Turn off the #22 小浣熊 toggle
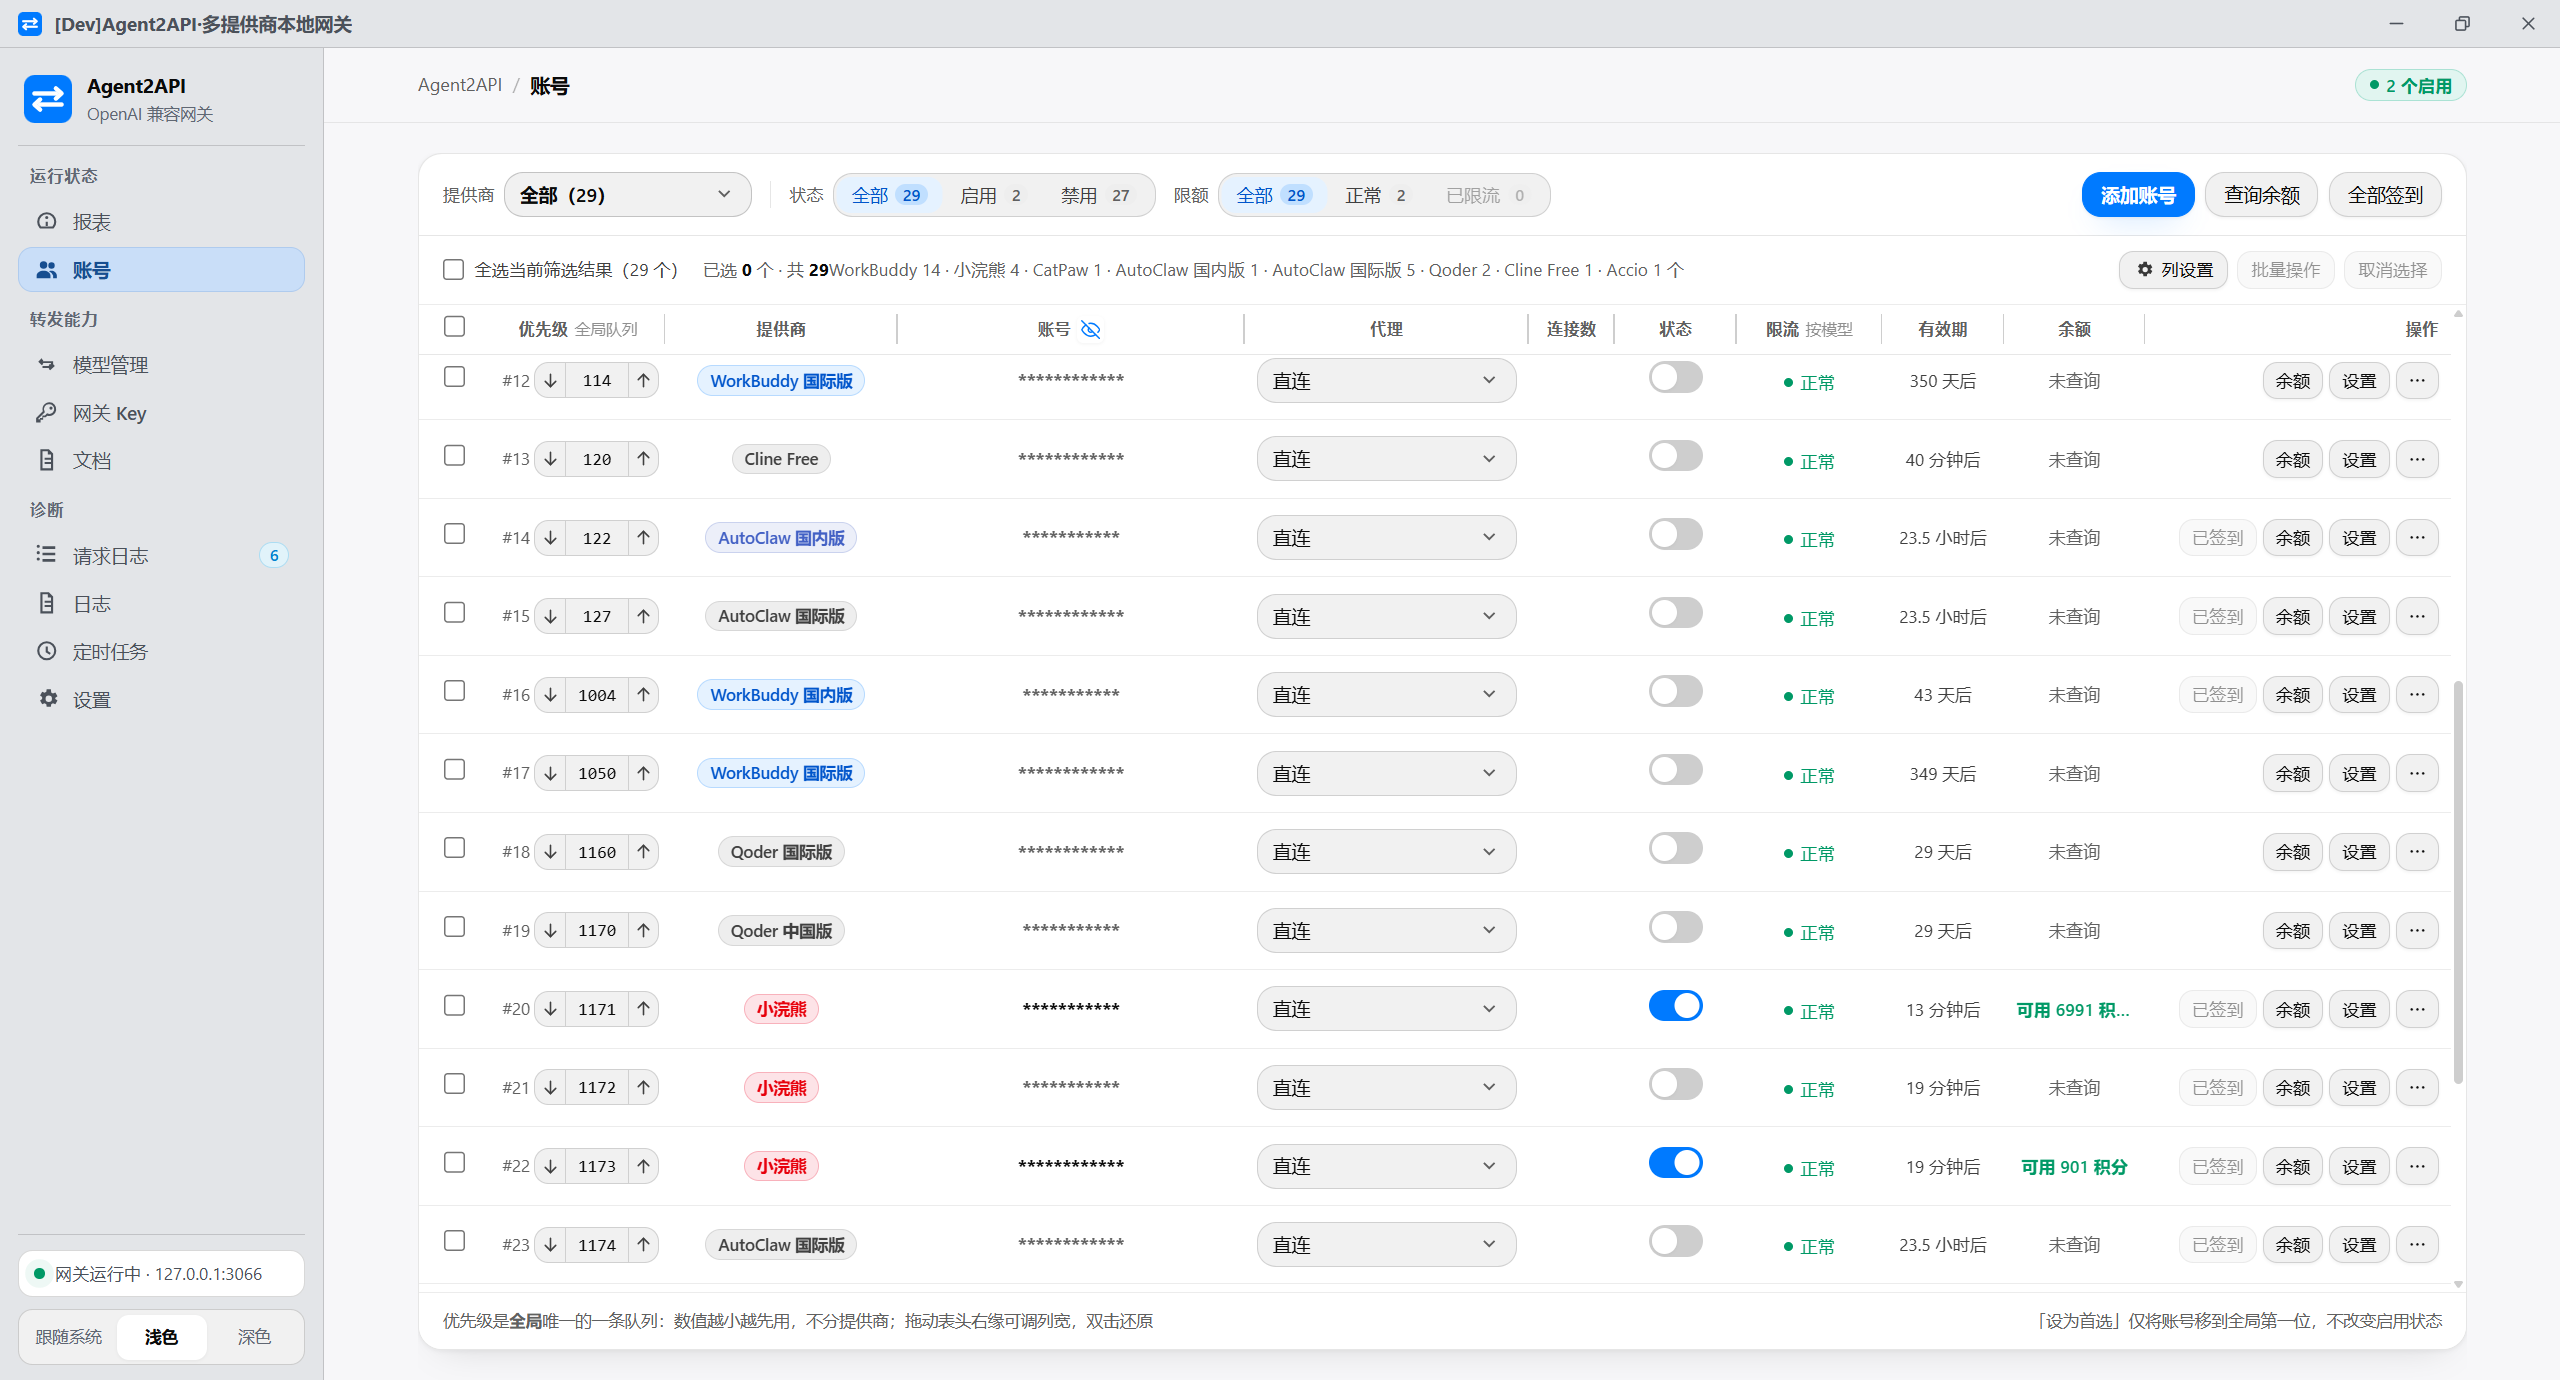This screenshot has width=2560, height=1380. click(x=1675, y=1163)
